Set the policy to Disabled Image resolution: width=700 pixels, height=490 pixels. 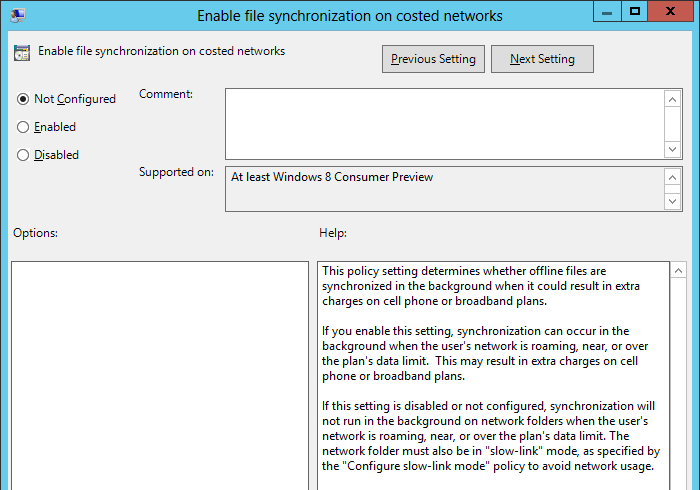pos(23,155)
